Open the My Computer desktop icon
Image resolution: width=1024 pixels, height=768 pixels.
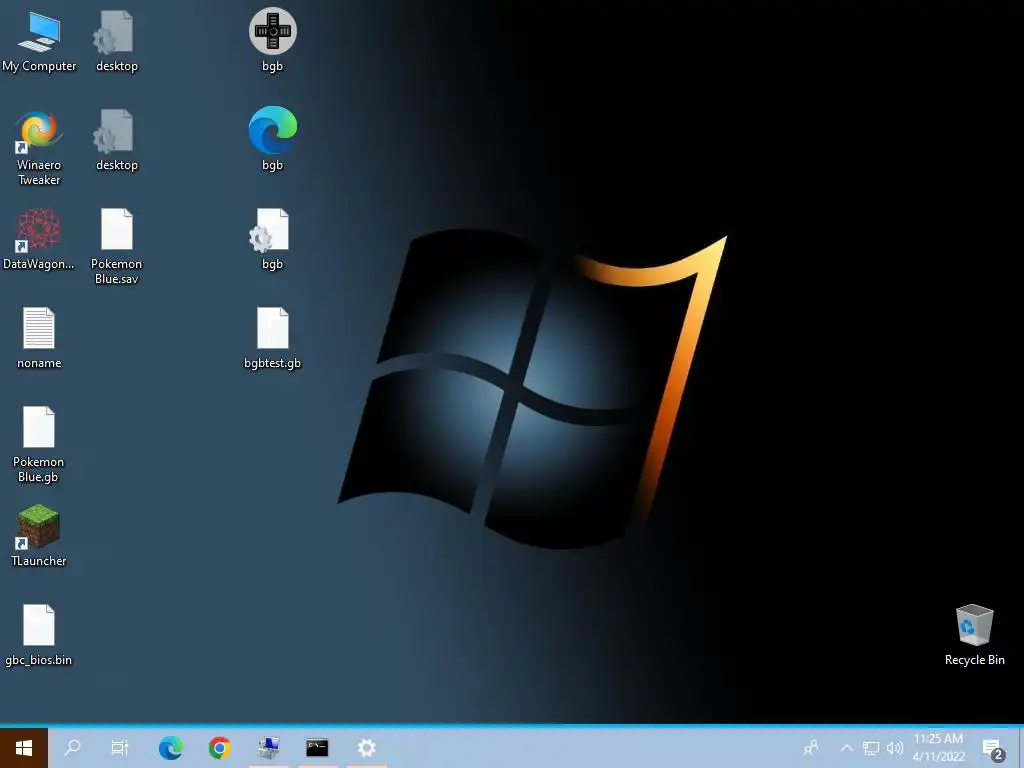point(39,42)
